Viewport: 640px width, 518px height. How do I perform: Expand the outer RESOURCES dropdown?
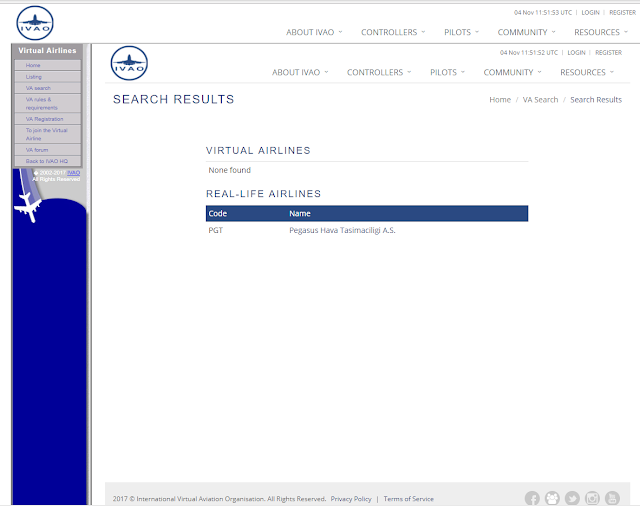point(600,32)
